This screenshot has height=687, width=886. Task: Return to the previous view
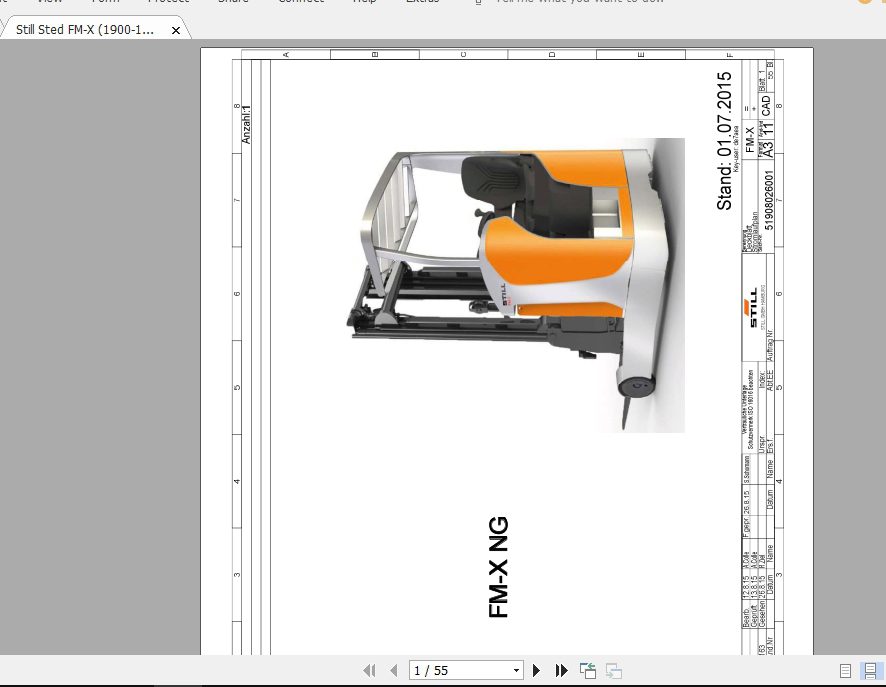[x=588, y=670]
